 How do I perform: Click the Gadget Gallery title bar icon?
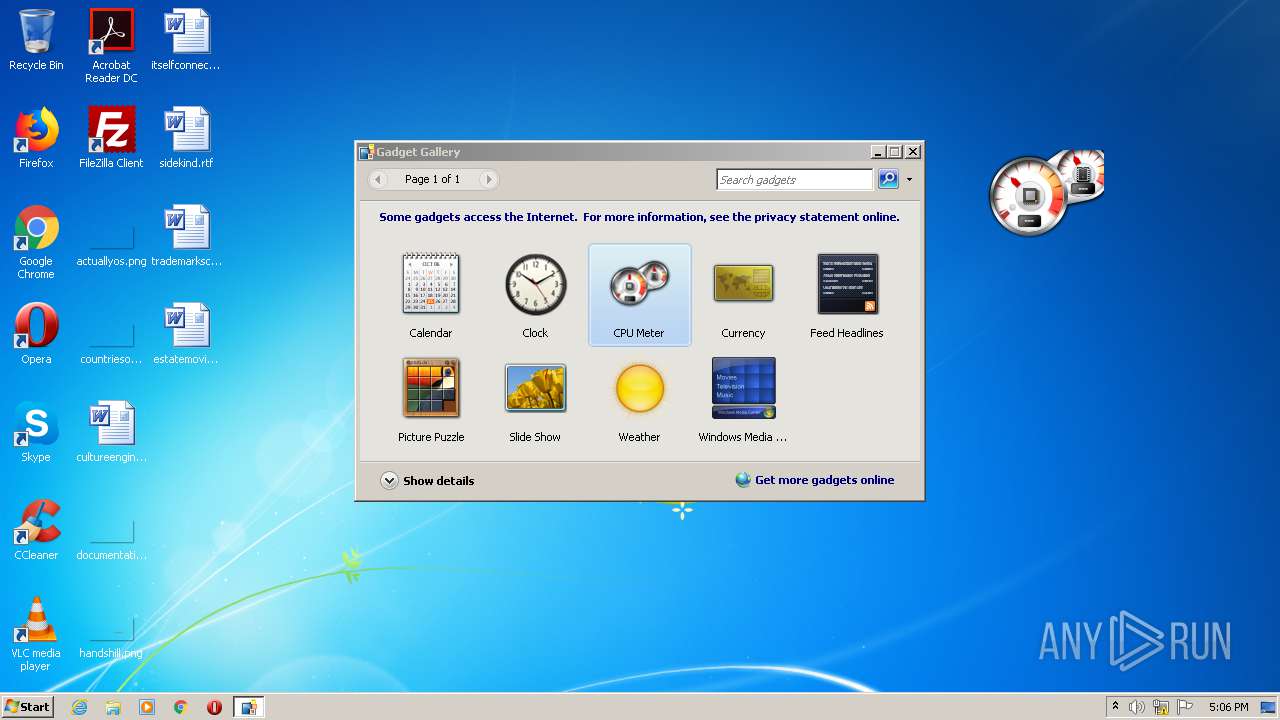(366, 152)
